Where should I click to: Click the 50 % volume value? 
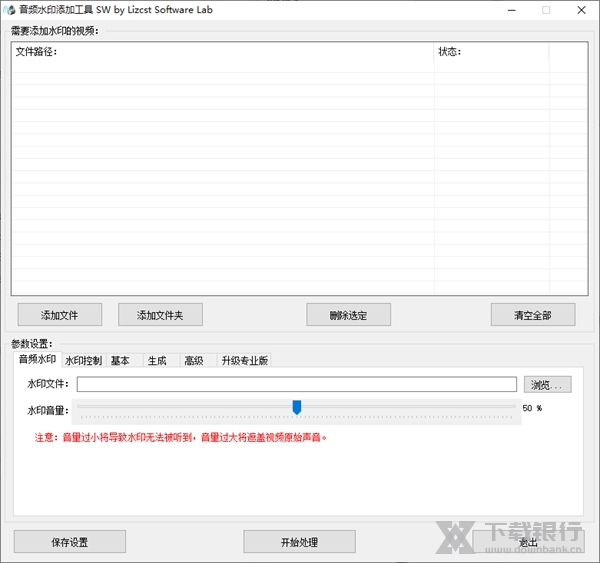[x=532, y=408]
